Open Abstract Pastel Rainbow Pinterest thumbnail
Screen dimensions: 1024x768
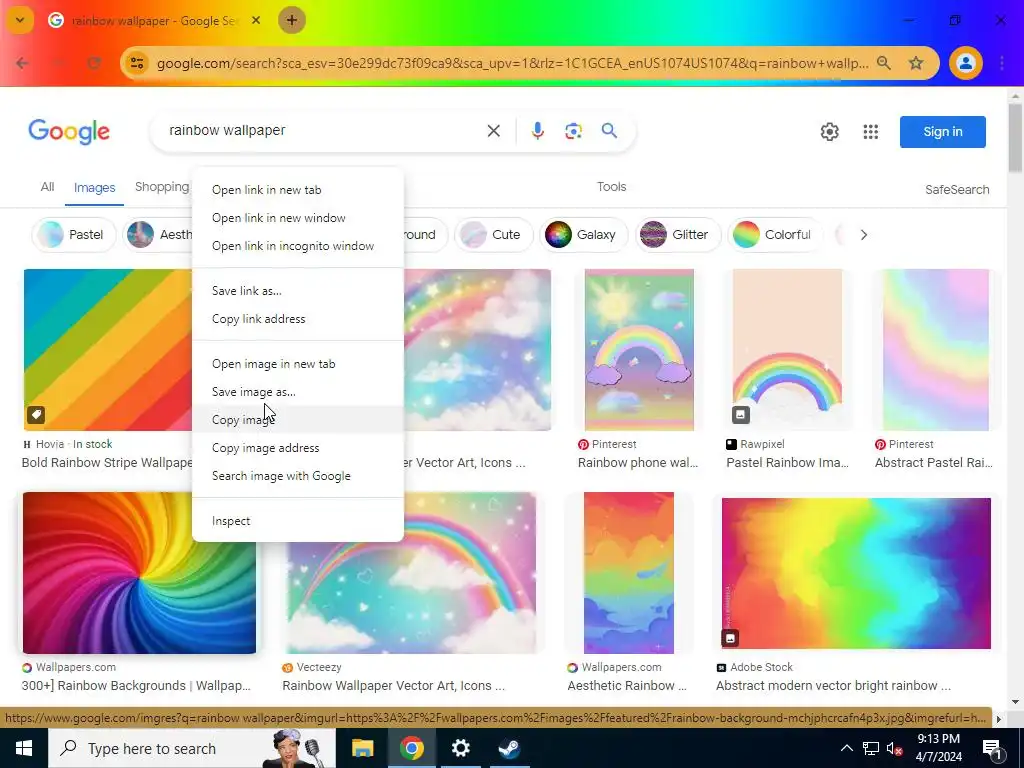coord(936,350)
